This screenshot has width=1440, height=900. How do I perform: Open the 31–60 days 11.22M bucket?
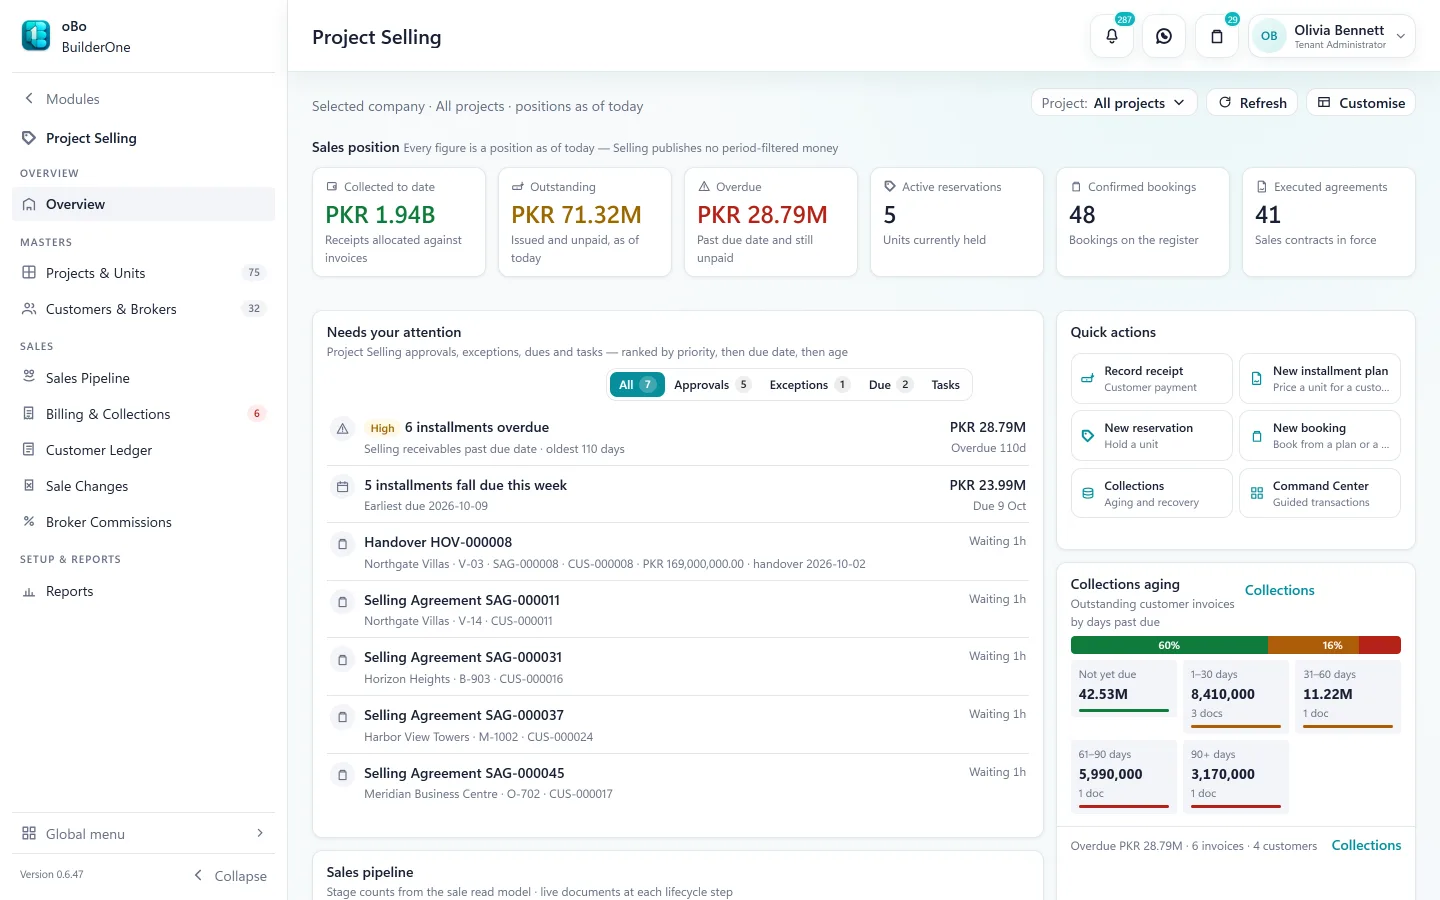pyautogui.click(x=1348, y=697)
